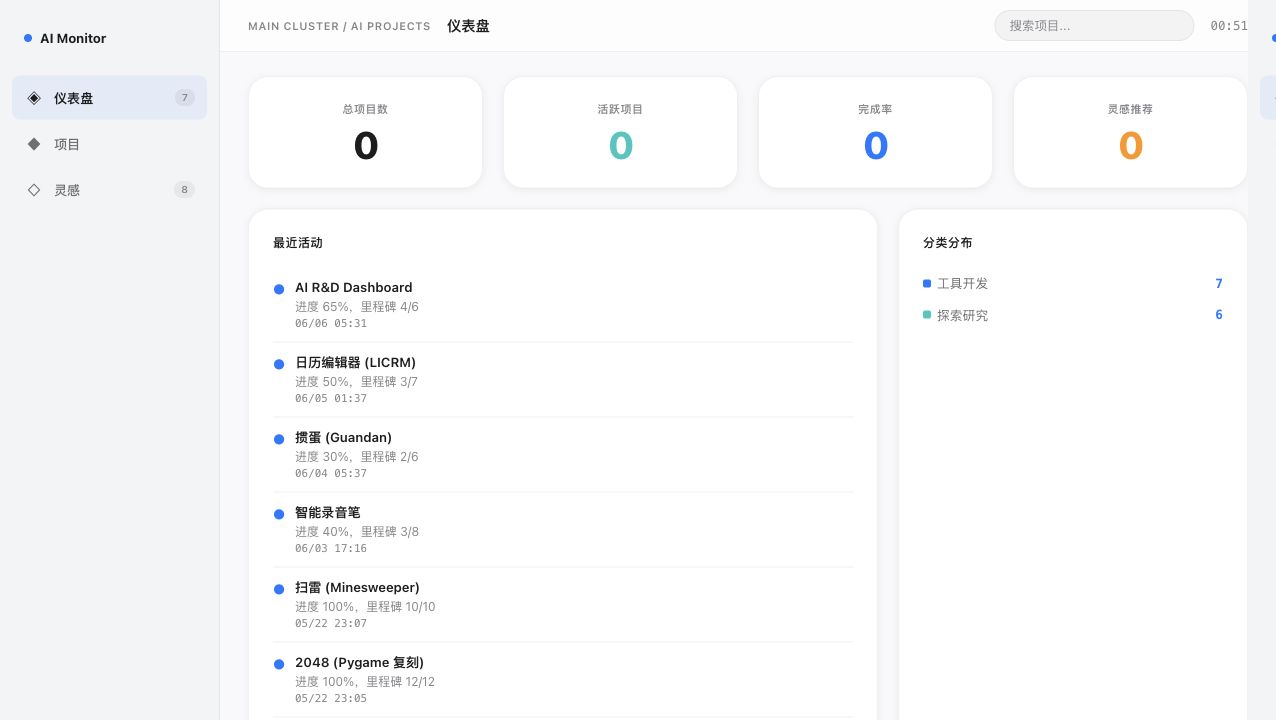
Task: Click count 6 for 探索研究
Action: pyautogui.click(x=1219, y=315)
